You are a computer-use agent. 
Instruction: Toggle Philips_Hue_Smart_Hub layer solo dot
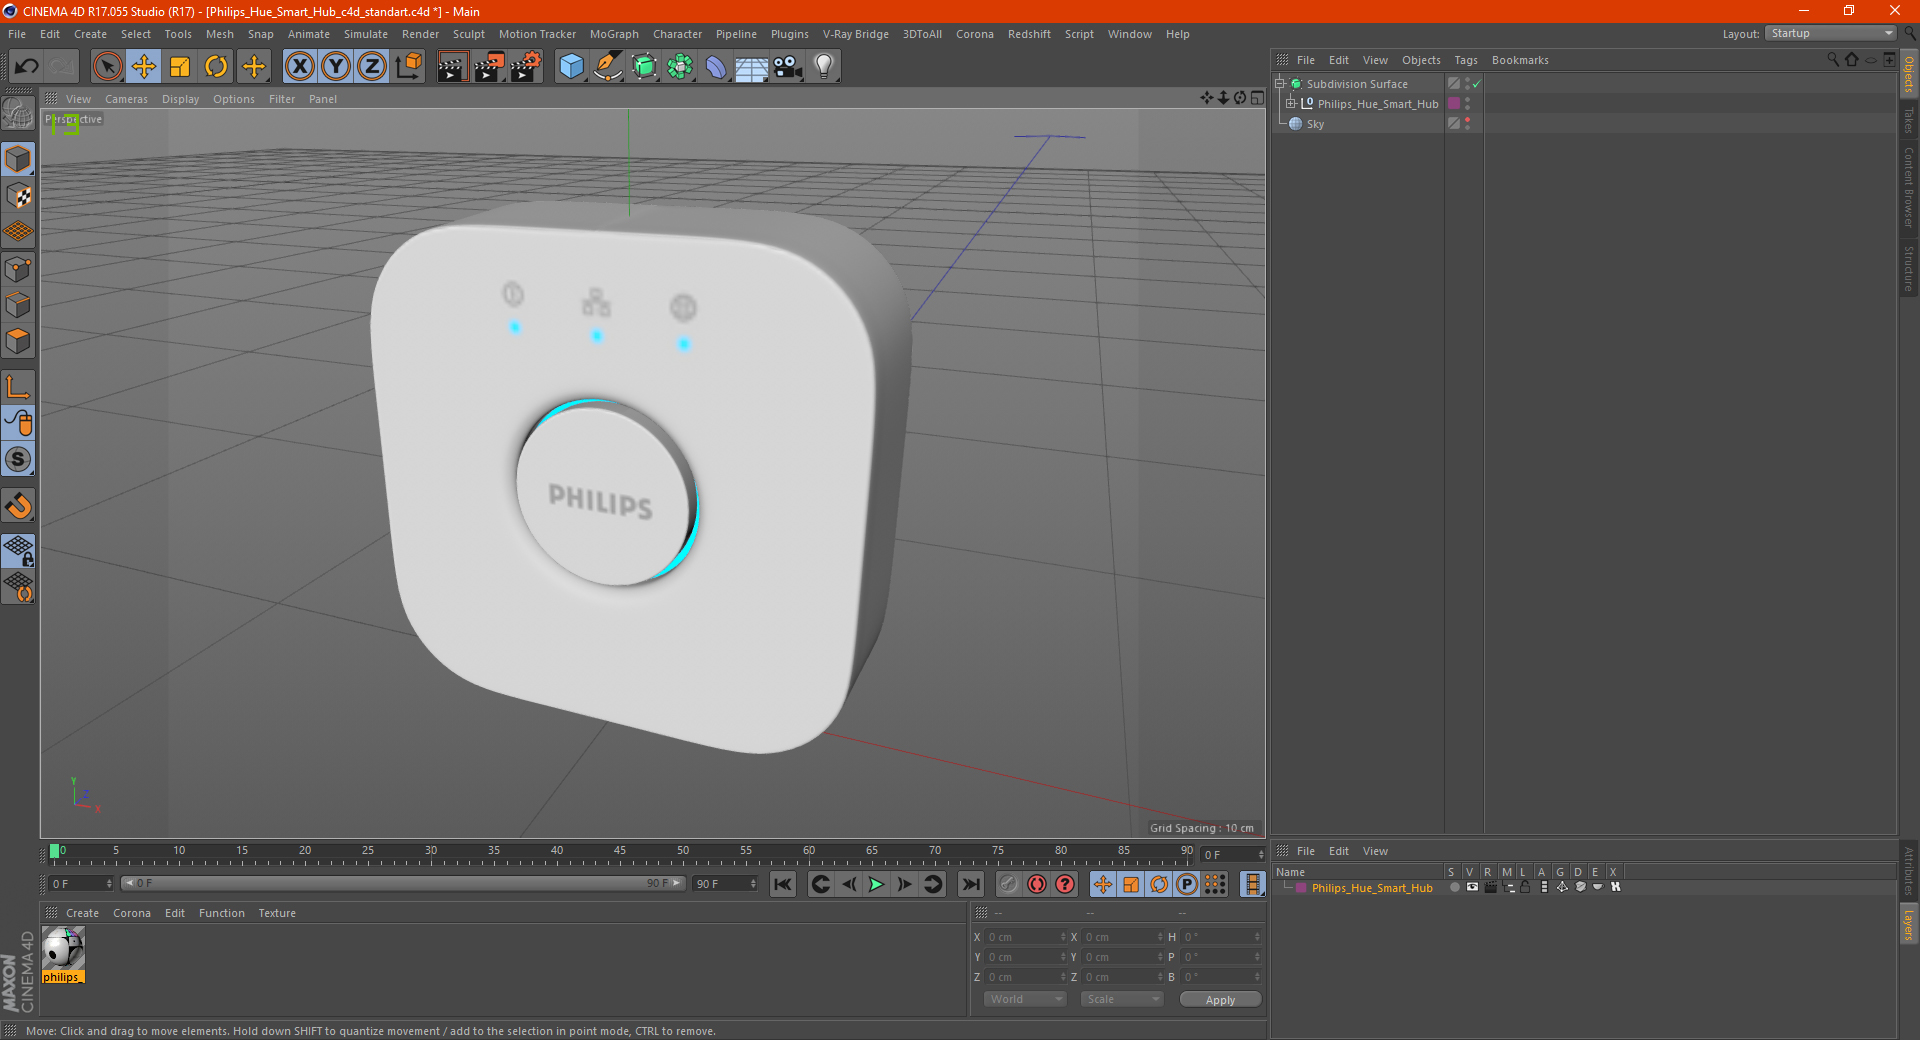coord(1453,887)
